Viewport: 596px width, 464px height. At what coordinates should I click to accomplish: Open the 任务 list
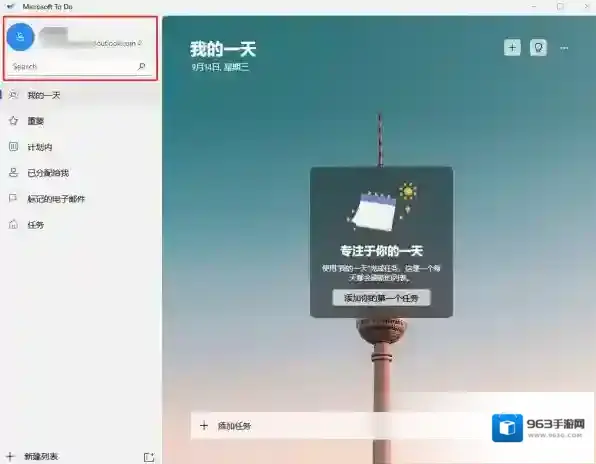click(81, 225)
